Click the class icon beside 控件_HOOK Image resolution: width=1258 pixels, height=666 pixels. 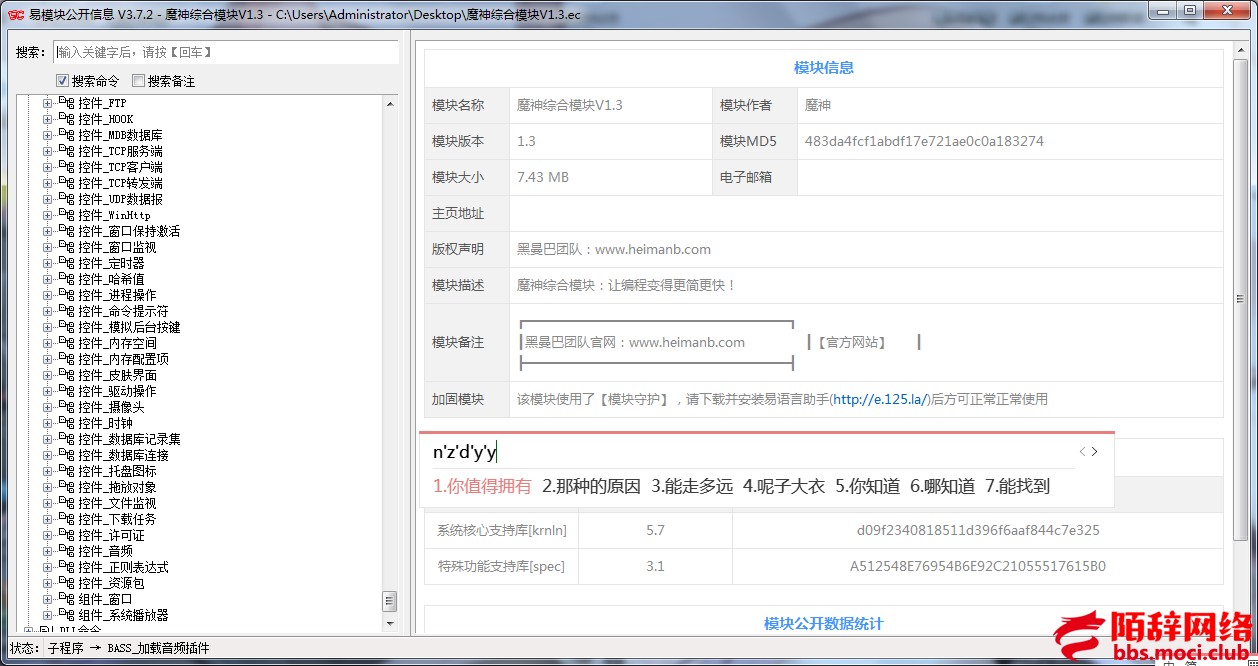tap(67, 119)
